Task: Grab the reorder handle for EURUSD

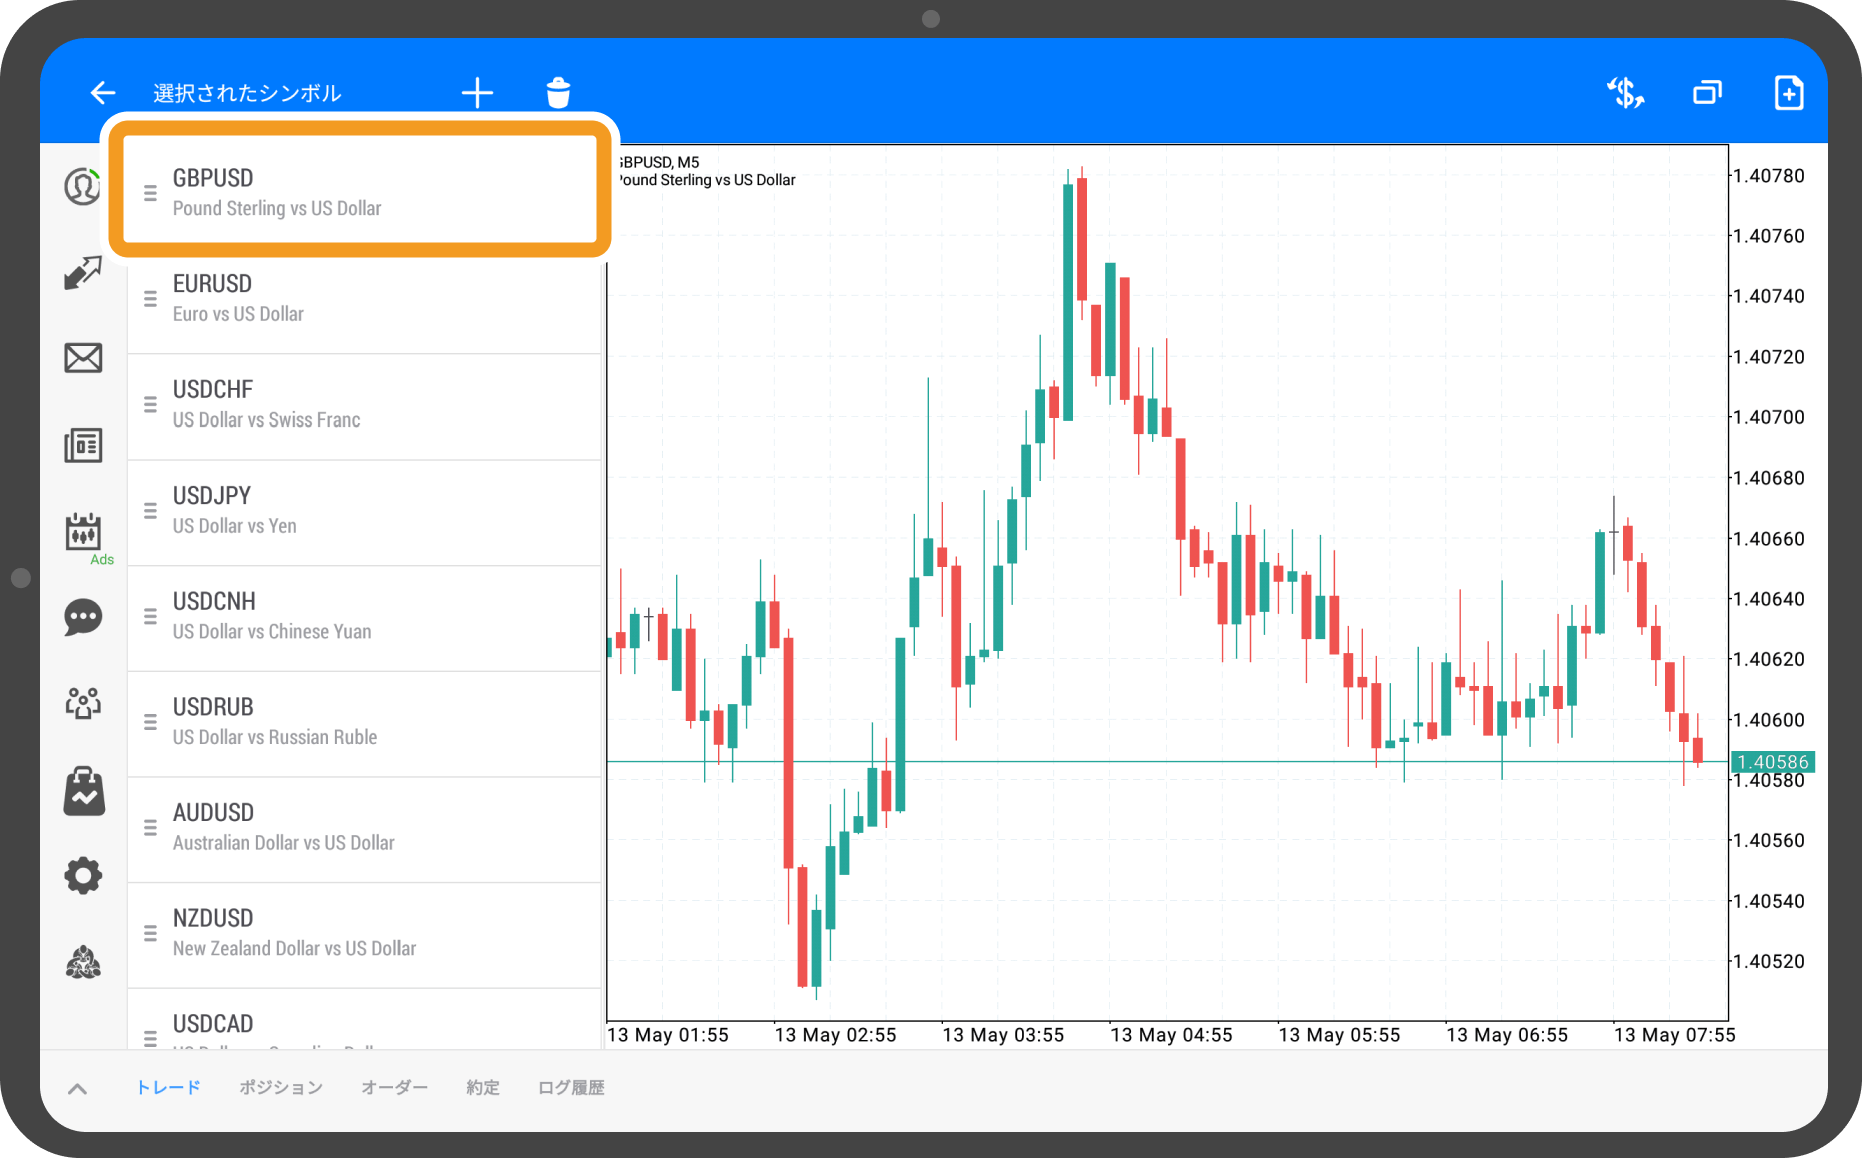Action: [x=150, y=299]
